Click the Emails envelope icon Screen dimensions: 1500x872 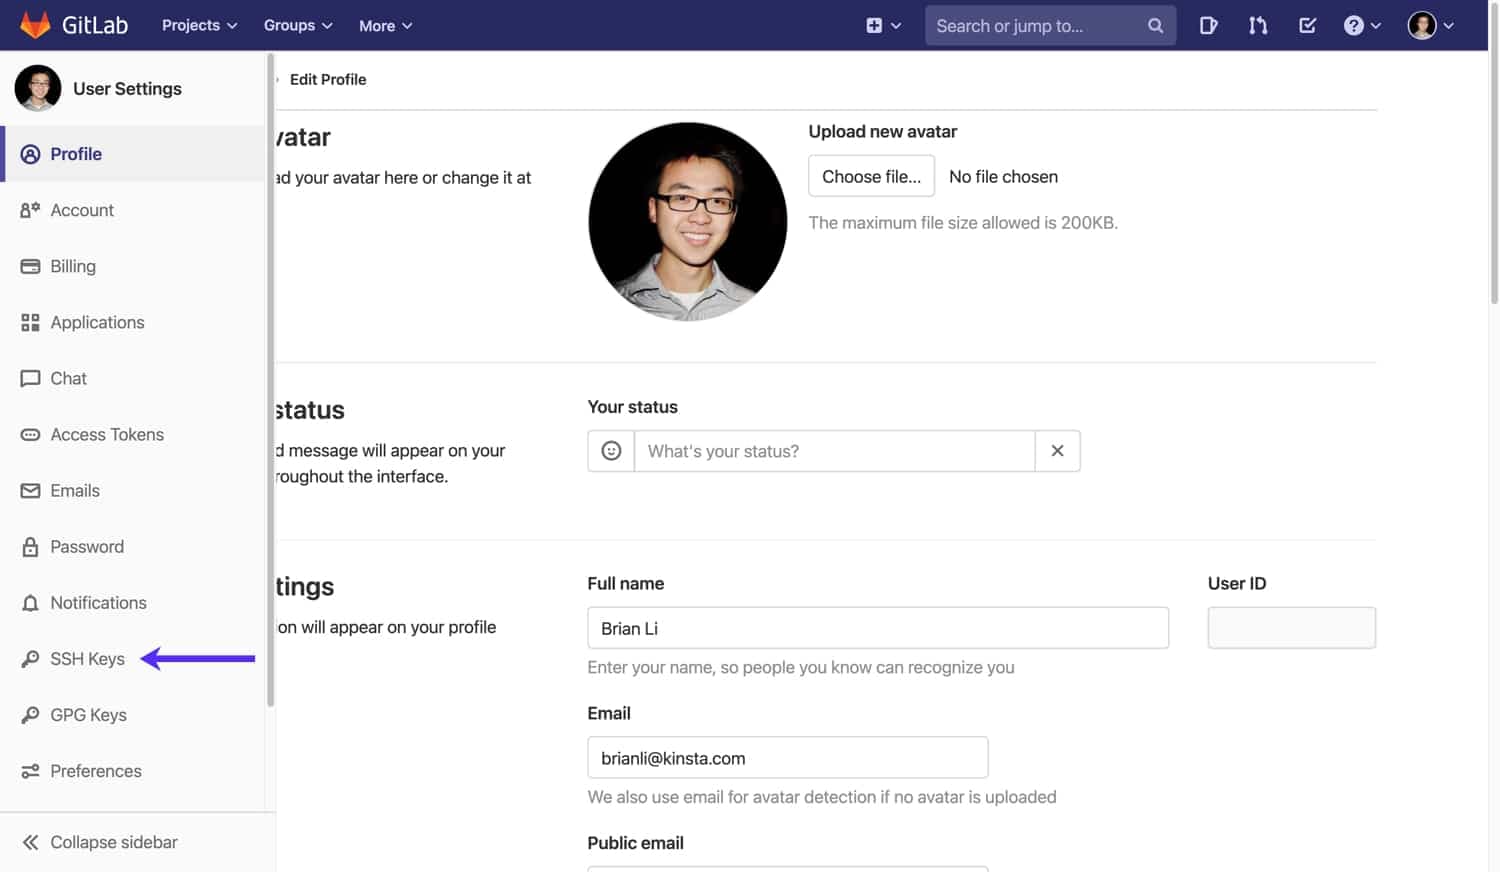(x=30, y=490)
